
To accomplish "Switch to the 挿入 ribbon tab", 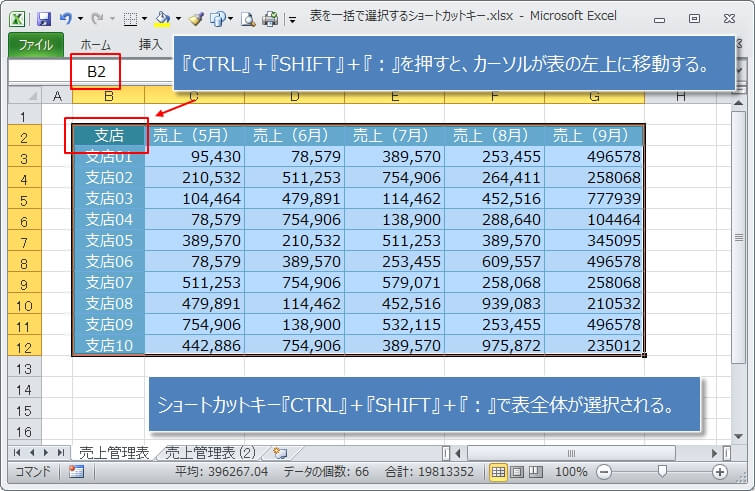I will tap(150, 45).
